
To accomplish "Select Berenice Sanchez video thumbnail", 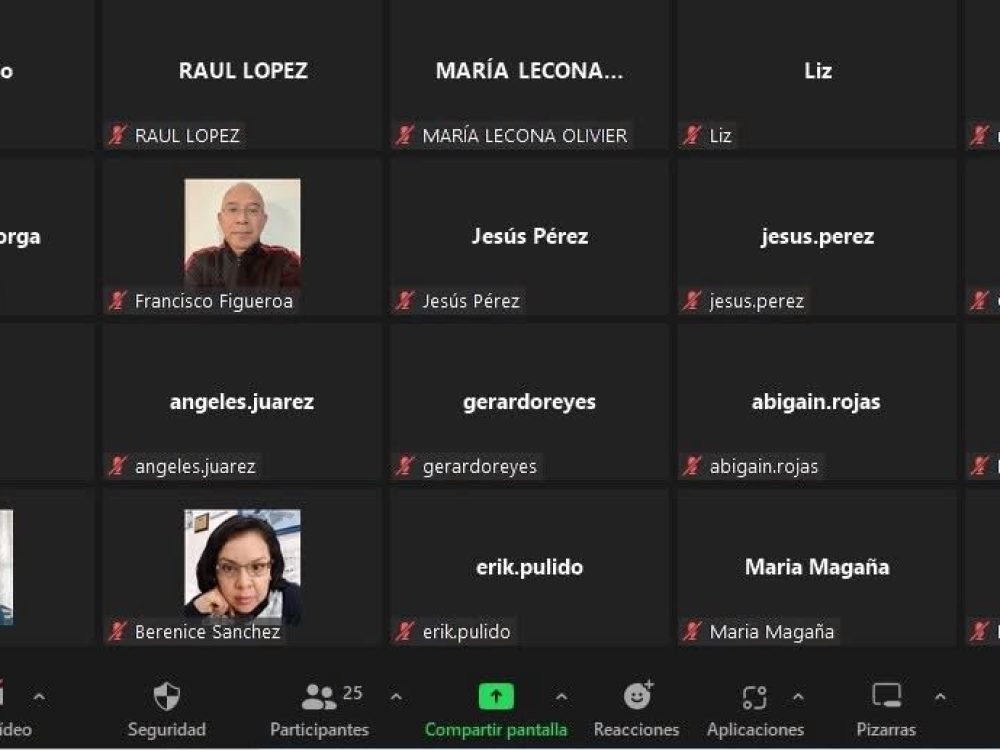I will click(242, 566).
